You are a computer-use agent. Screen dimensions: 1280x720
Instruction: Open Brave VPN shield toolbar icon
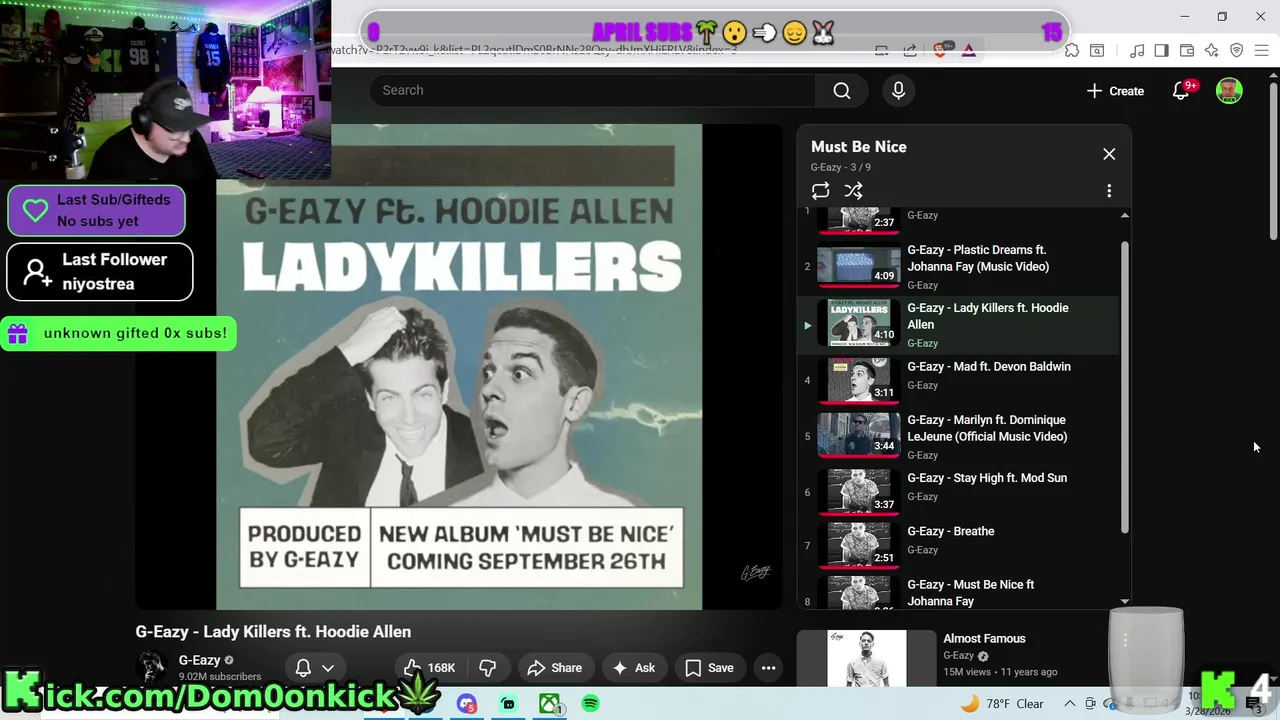pos(1237,50)
